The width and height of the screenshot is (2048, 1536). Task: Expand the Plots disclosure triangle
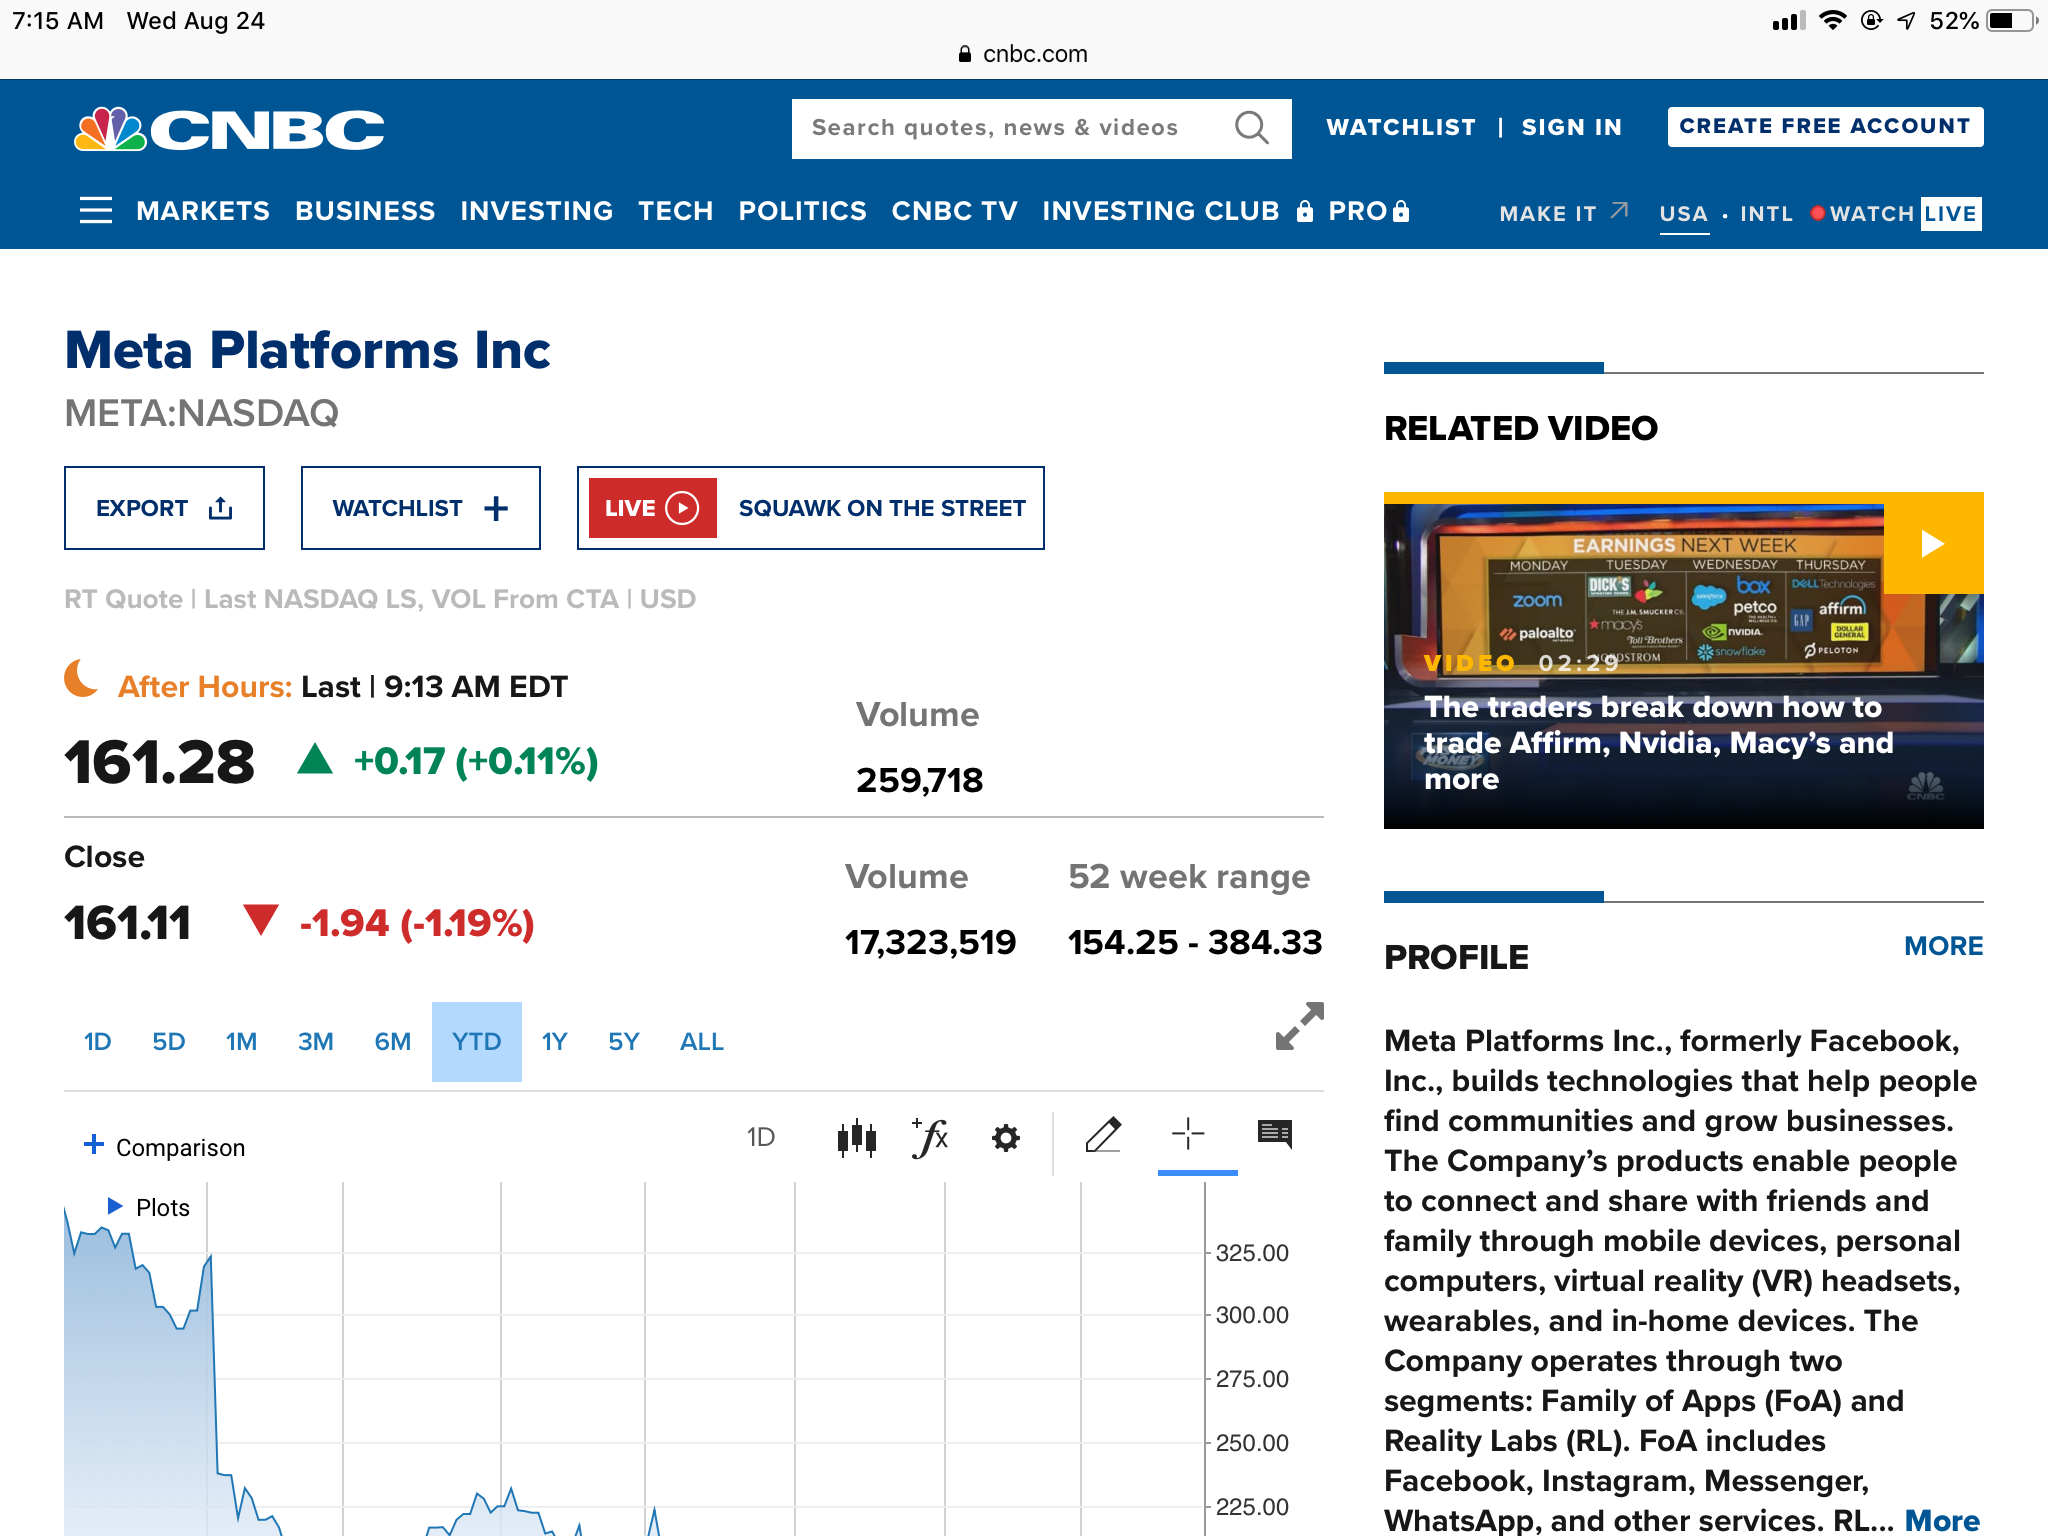coord(115,1206)
